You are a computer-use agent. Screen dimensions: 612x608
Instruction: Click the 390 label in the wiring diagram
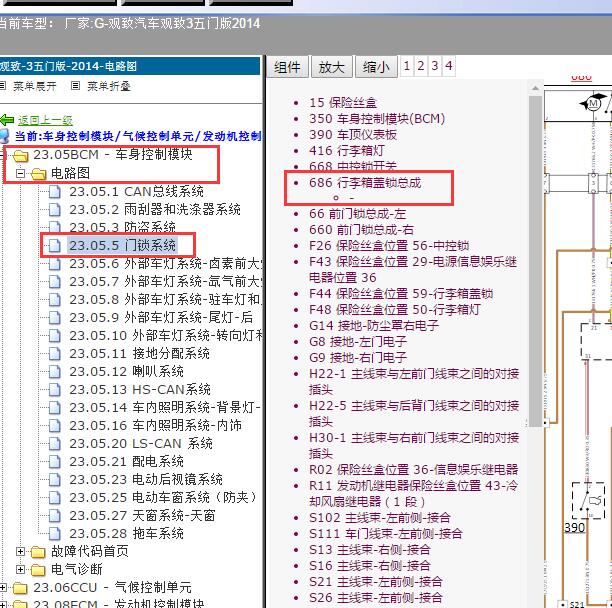tap(575, 528)
